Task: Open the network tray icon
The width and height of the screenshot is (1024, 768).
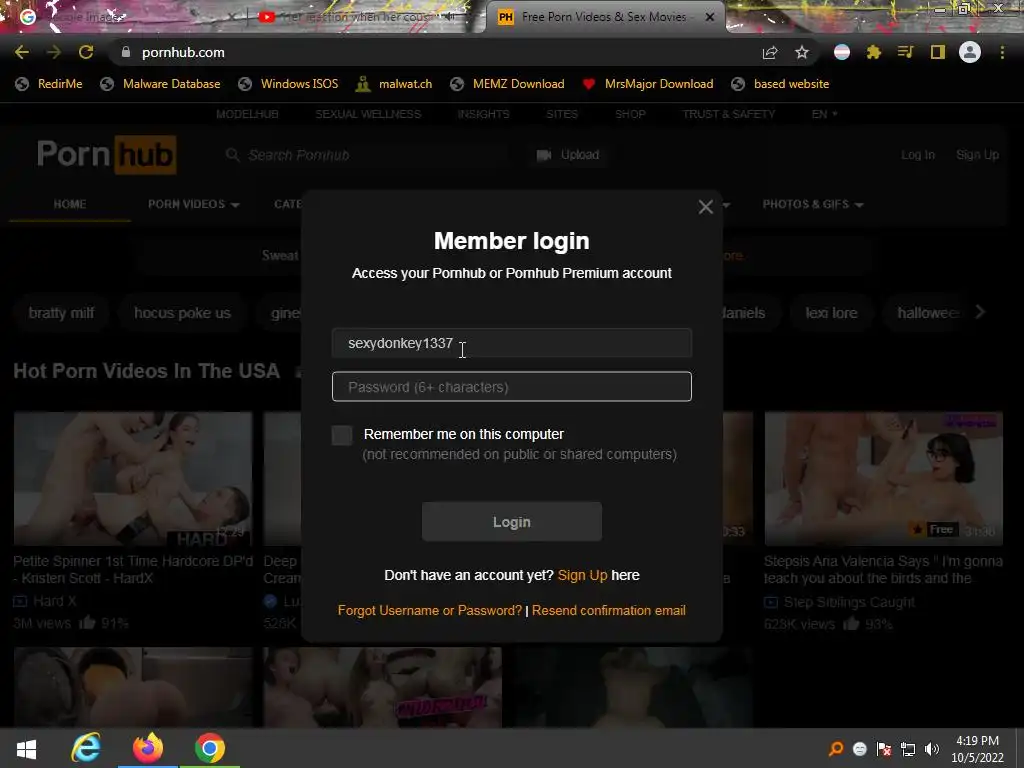Action: point(908,749)
